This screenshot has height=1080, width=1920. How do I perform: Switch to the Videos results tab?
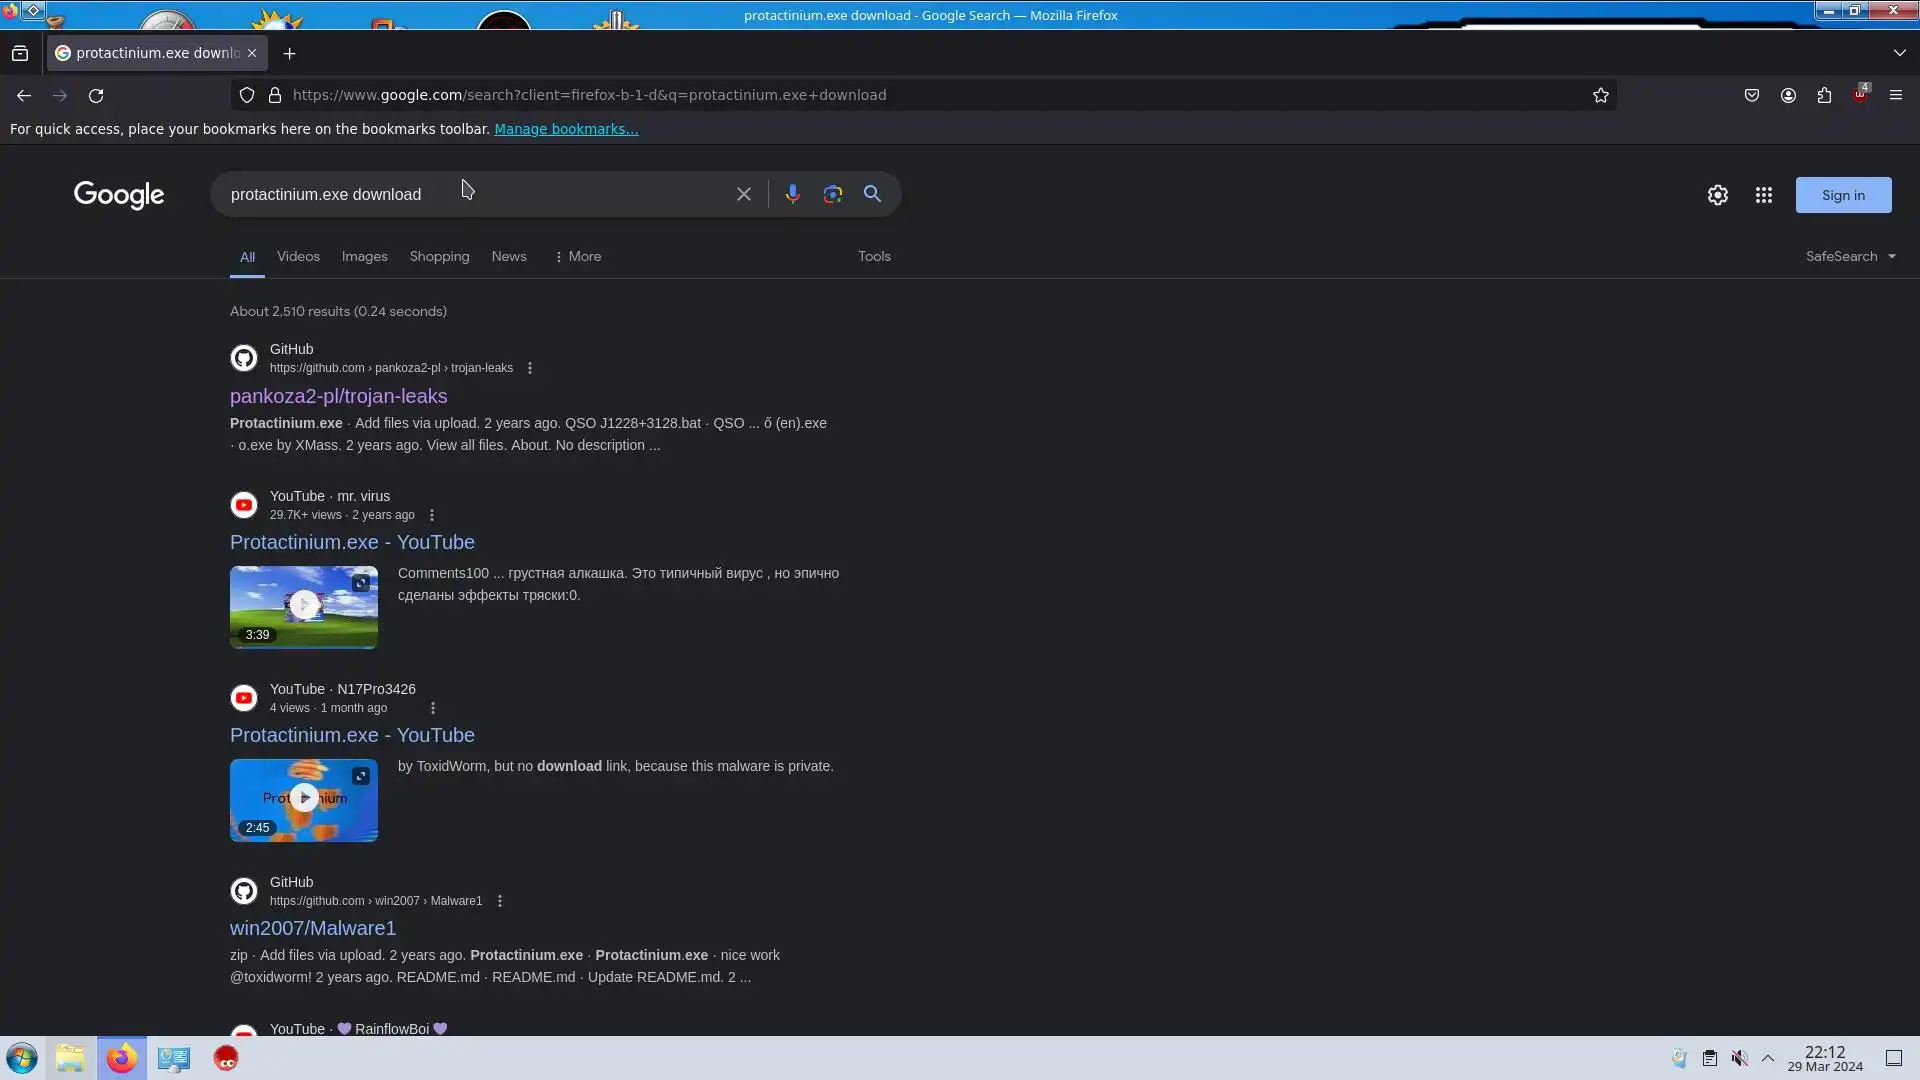coord(298,256)
